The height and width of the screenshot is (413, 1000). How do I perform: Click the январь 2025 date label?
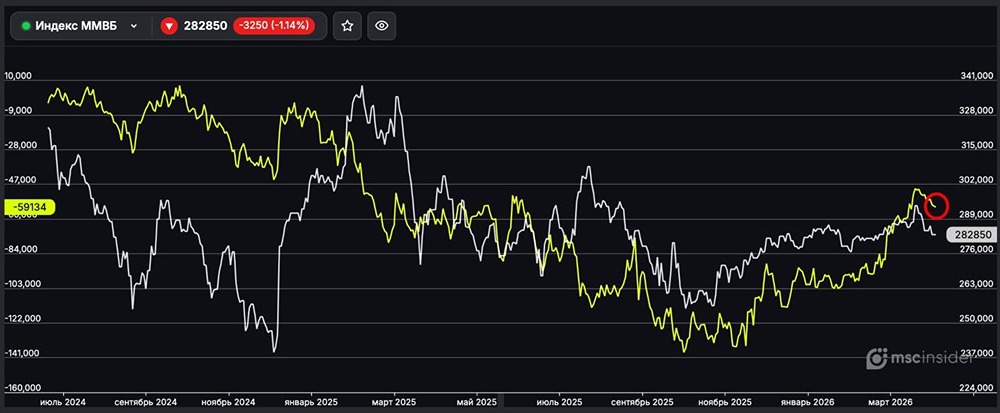point(311,403)
